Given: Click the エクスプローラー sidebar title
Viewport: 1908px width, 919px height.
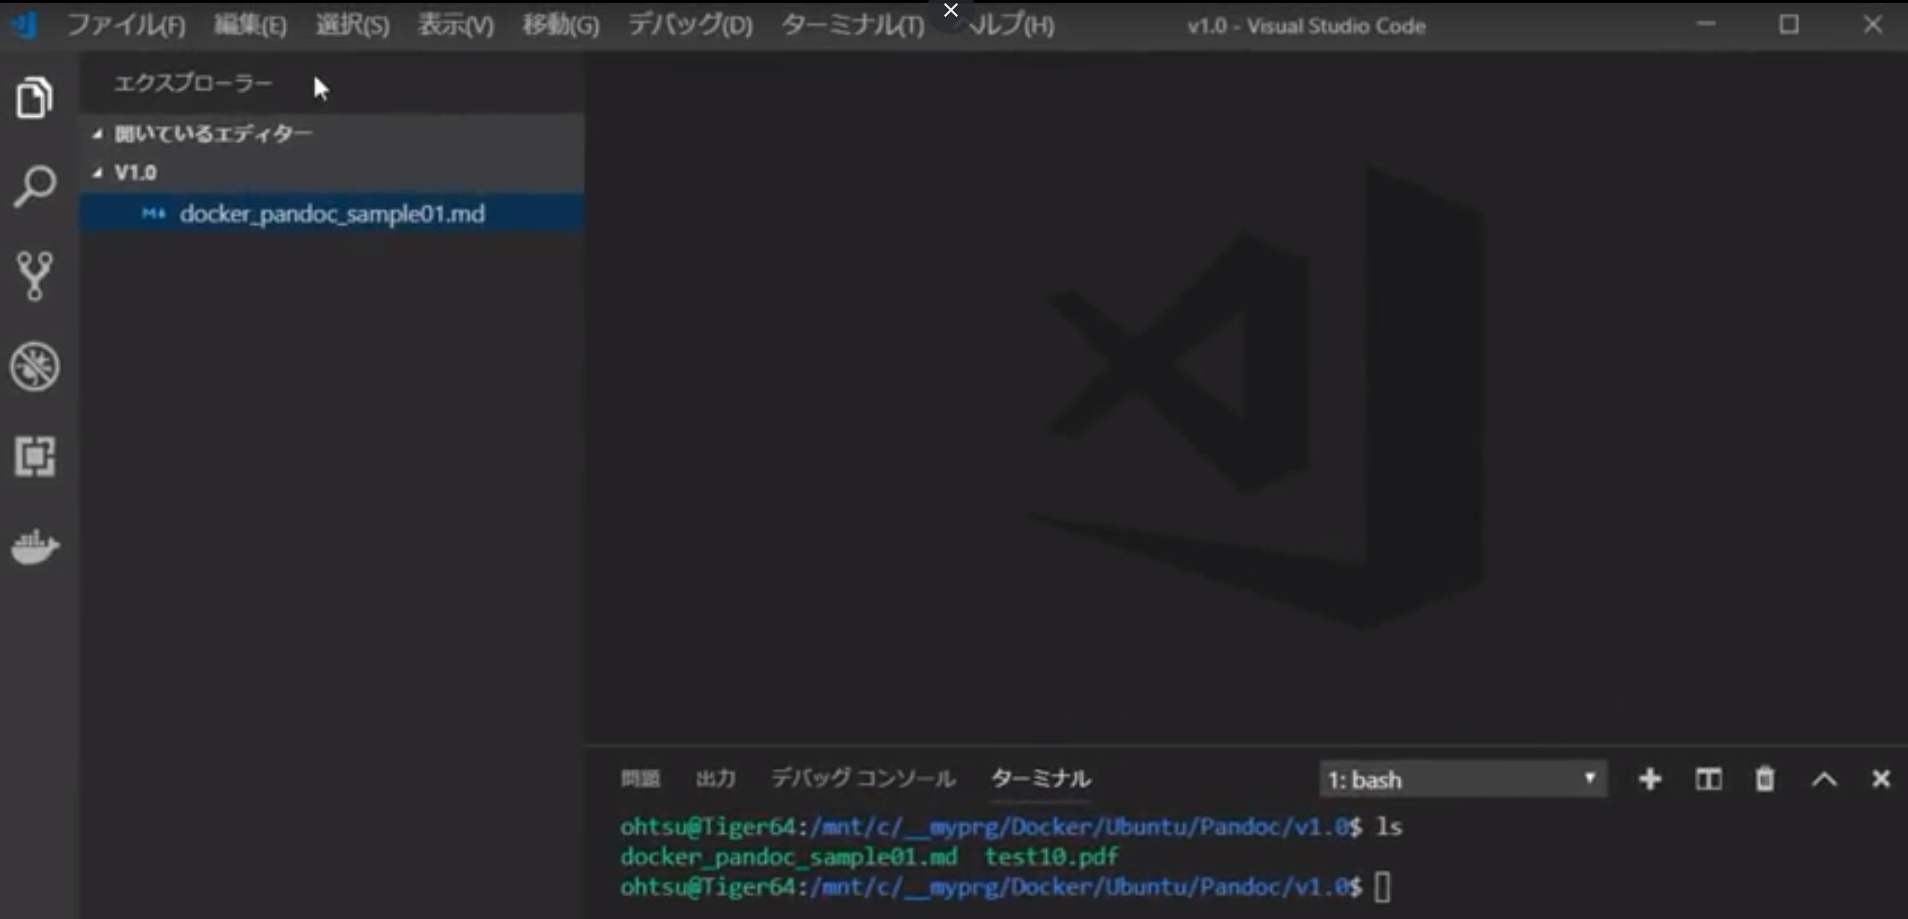Looking at the screenshot, I should click(x=193, y=83).
